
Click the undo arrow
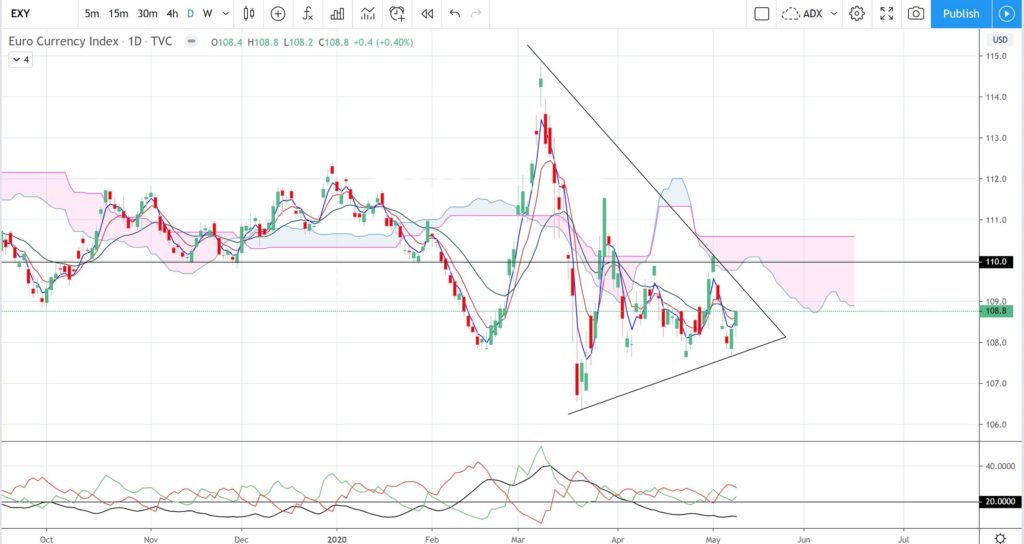click(455, 13)
